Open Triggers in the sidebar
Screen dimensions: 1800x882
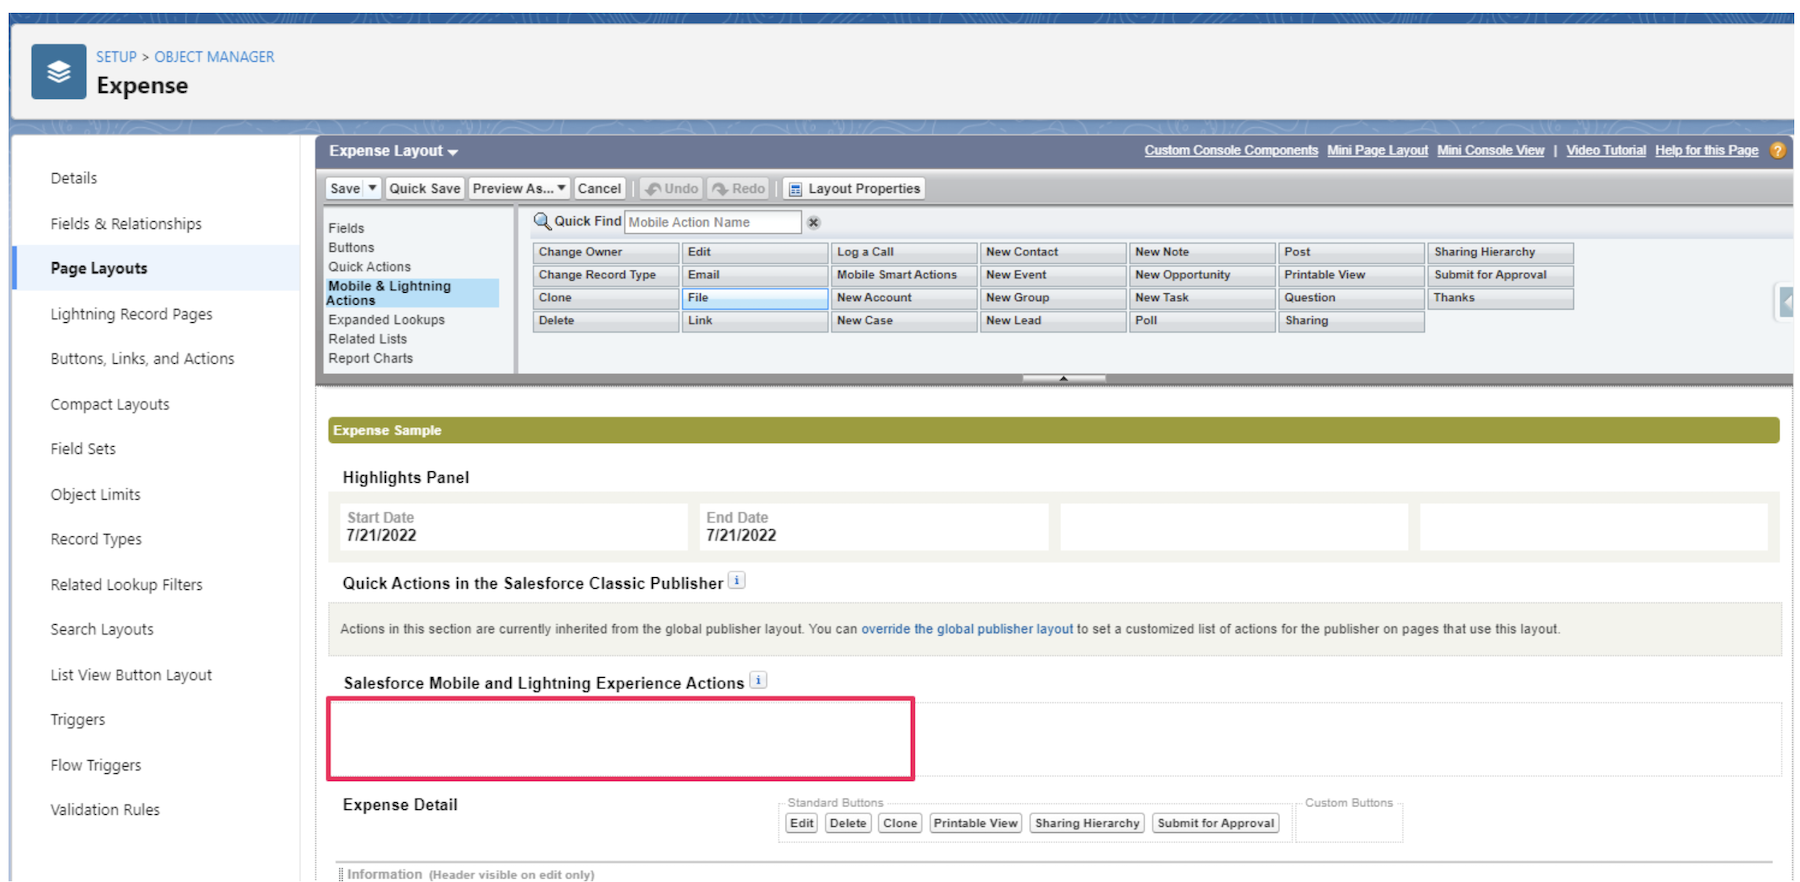pos(78,720)
